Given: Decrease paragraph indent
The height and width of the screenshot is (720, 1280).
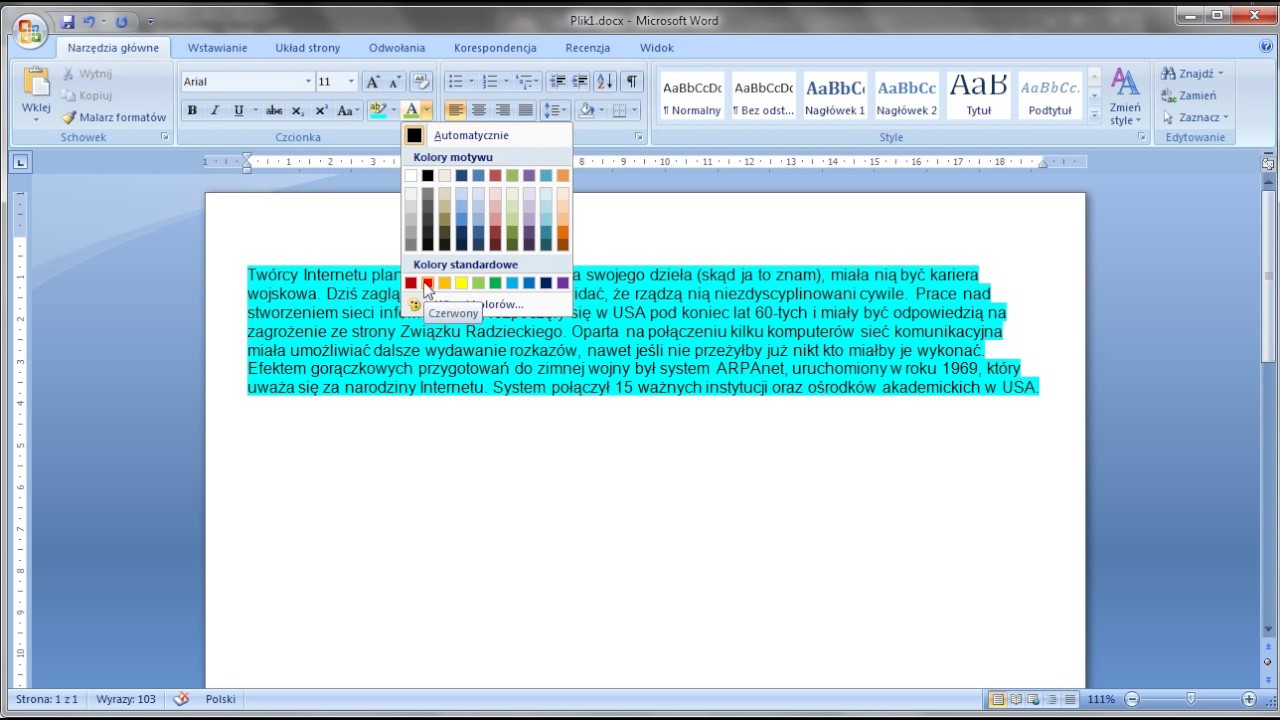Looking at the screenshot, I should pos(558,81).
